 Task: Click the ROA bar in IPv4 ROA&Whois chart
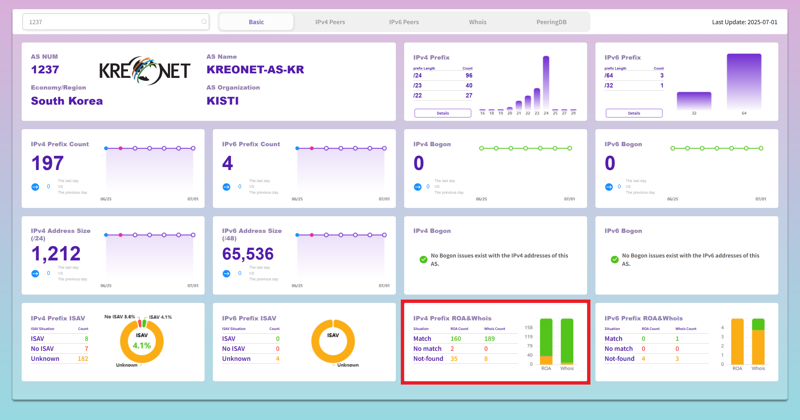[546, 342]
